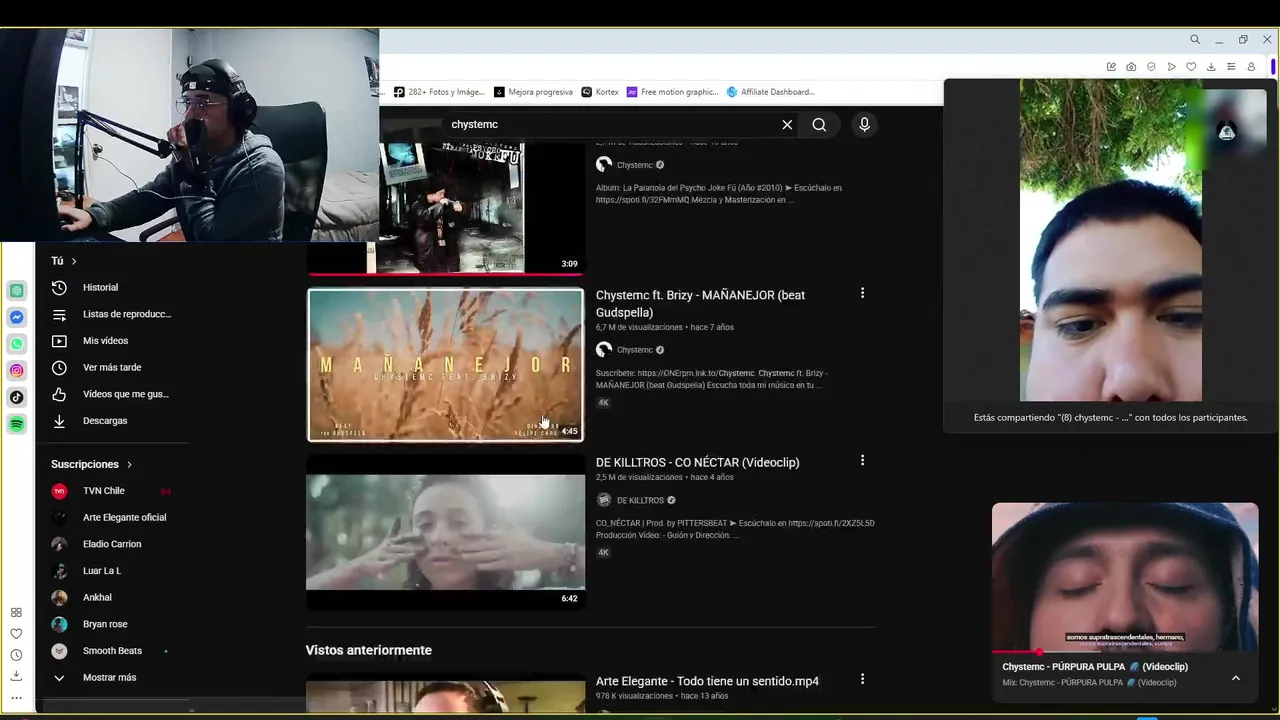The height and width of the screenshot is (720, 1280).
Task: Take a snapshot with the camera icon
Action: click(1131, 67)
